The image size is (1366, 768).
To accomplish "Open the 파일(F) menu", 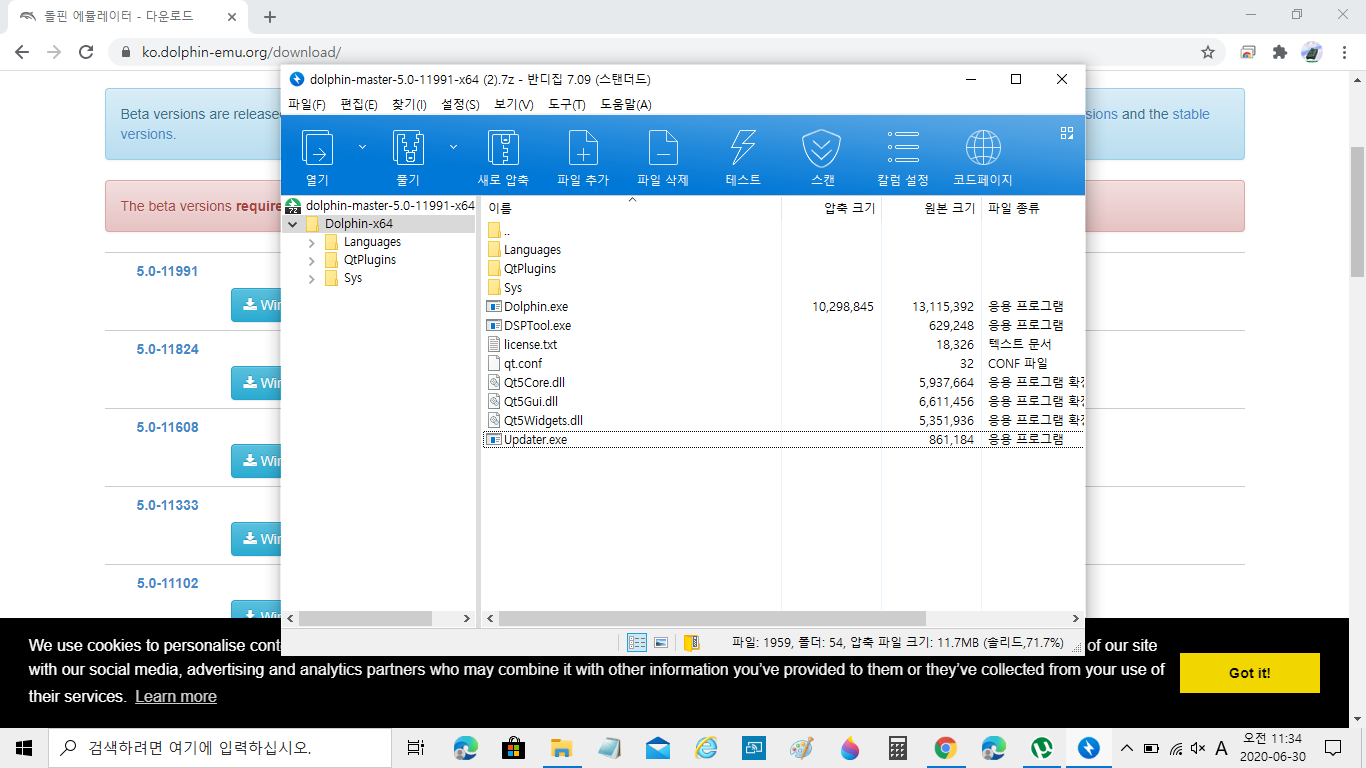I will coord(307,105).
